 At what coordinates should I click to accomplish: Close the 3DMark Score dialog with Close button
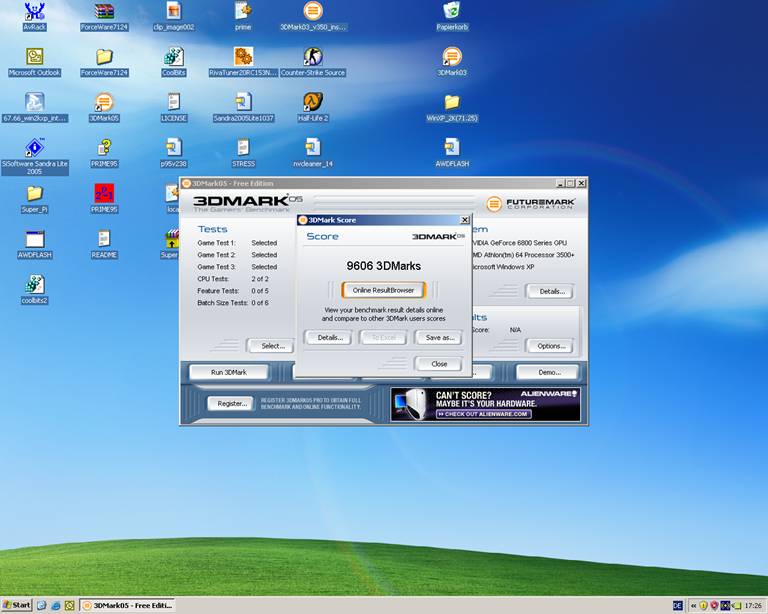(x=439, y=364)
